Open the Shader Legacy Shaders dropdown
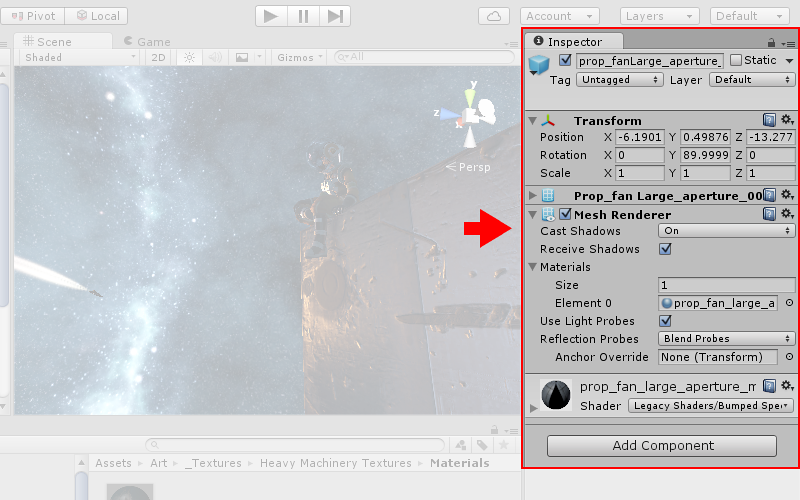Image resolution: width=800 pixels, height=500 pixels. tap(710, 406)
